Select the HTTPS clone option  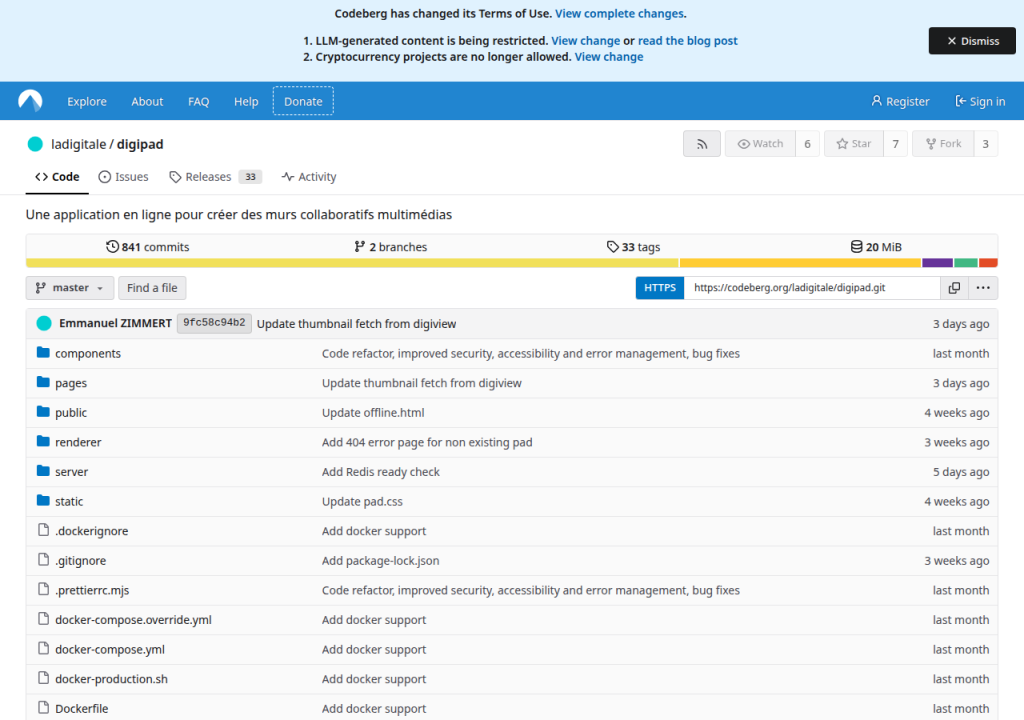point(660,287)
